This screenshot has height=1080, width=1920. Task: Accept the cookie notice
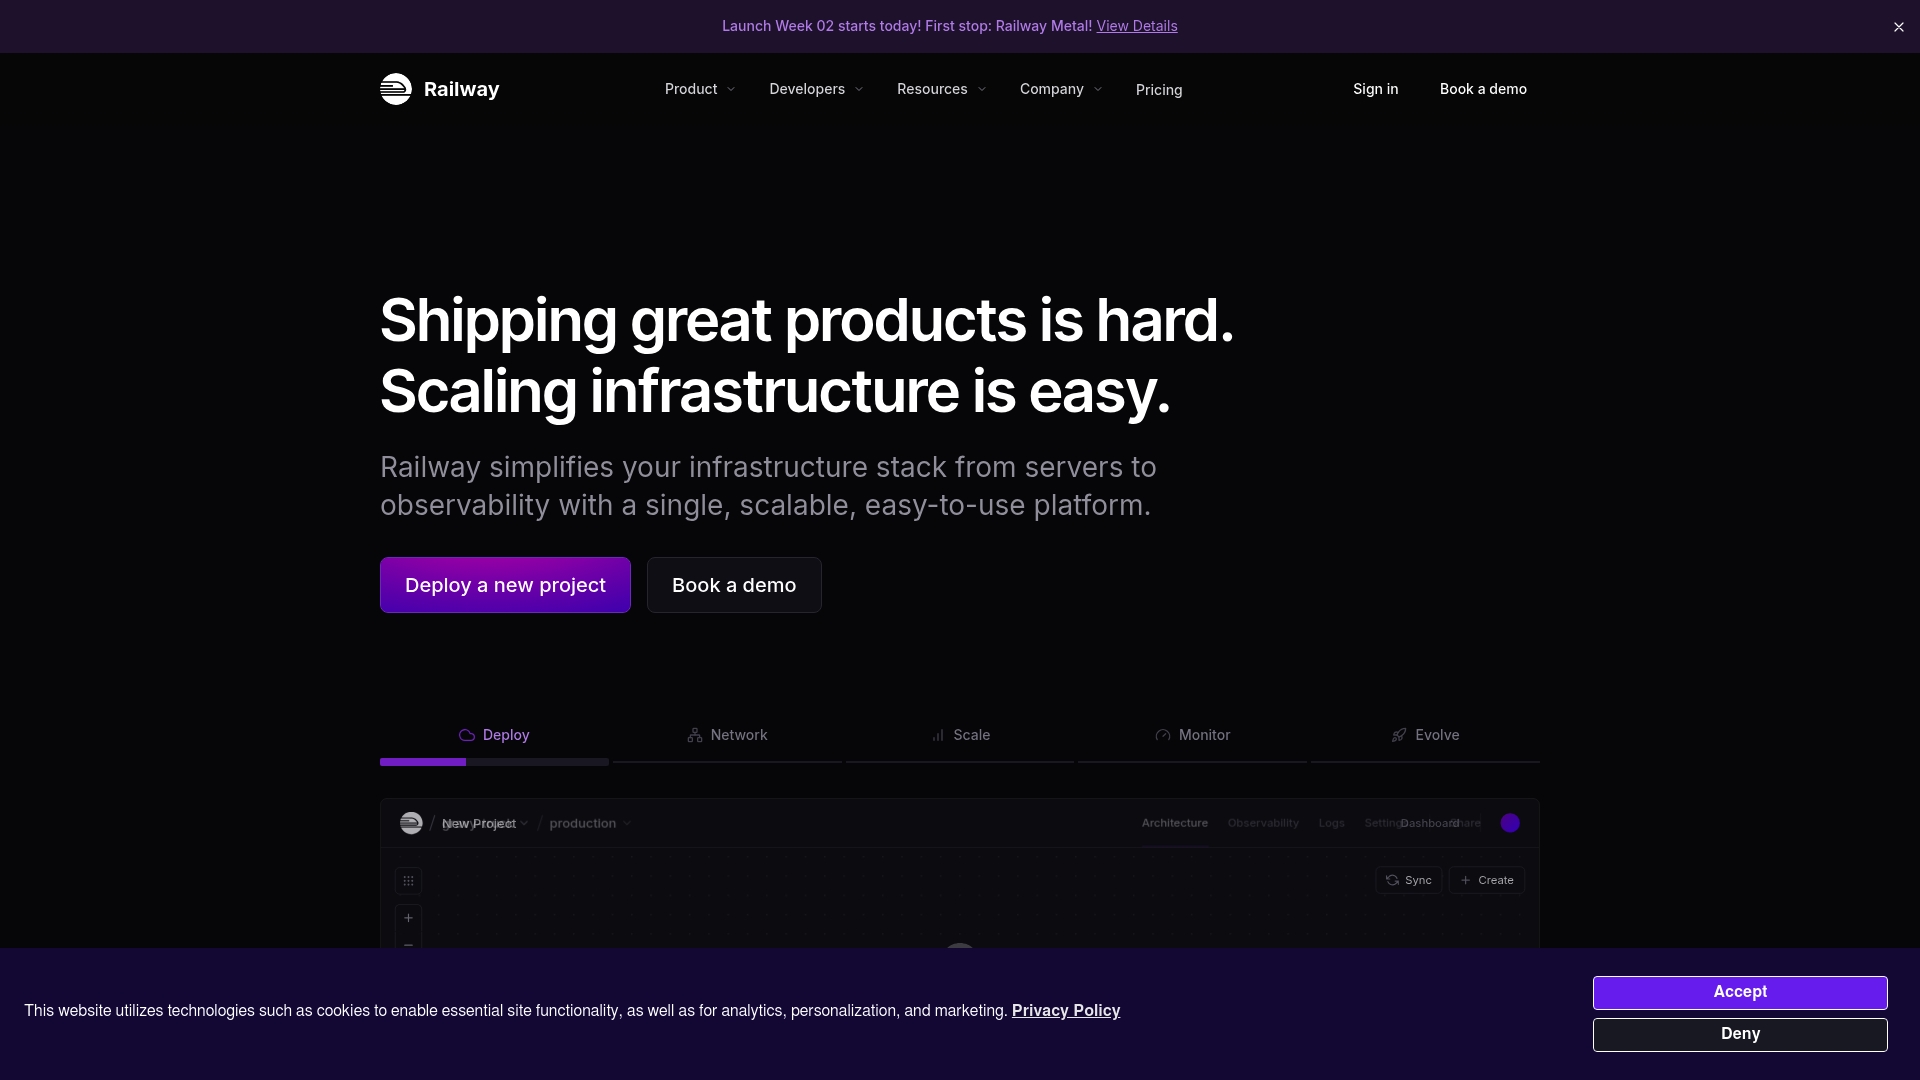(x=1739, y=992)
